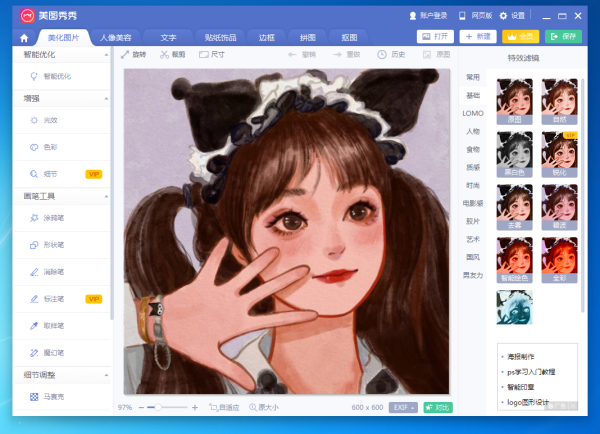Select the 美化图片 tab
Screen dimensions: 600x434
pos(64,38)
